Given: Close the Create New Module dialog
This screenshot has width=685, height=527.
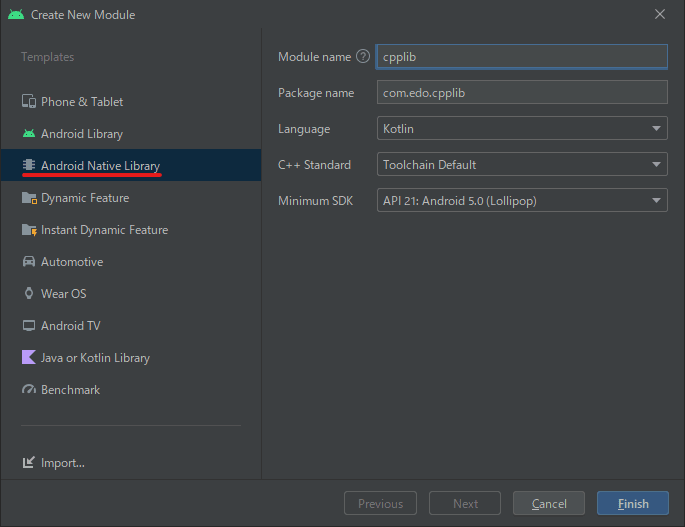Looking at the screenshot, I should (660, 14).
